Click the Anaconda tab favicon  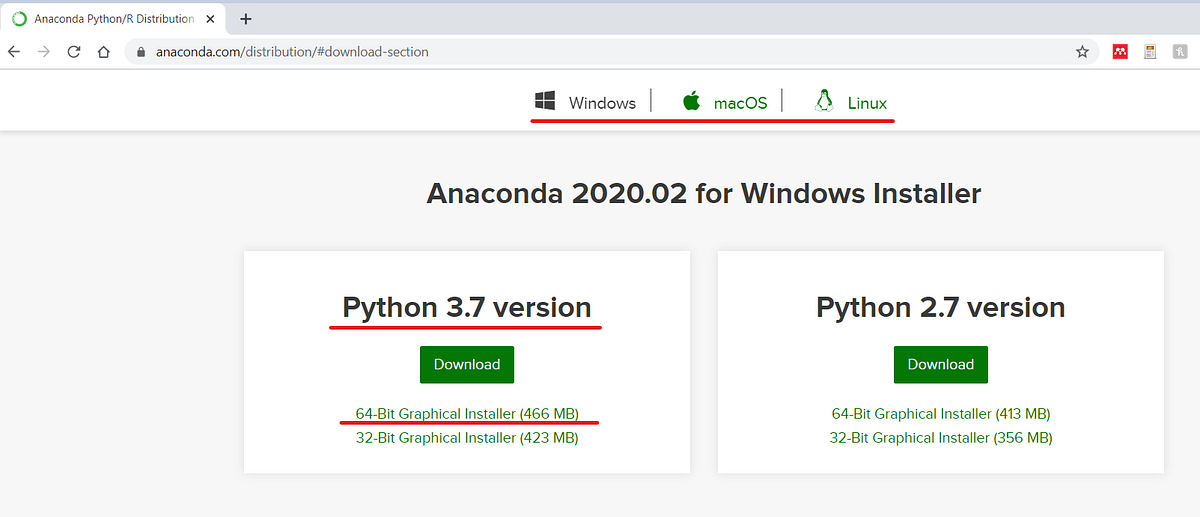[20, 19]
